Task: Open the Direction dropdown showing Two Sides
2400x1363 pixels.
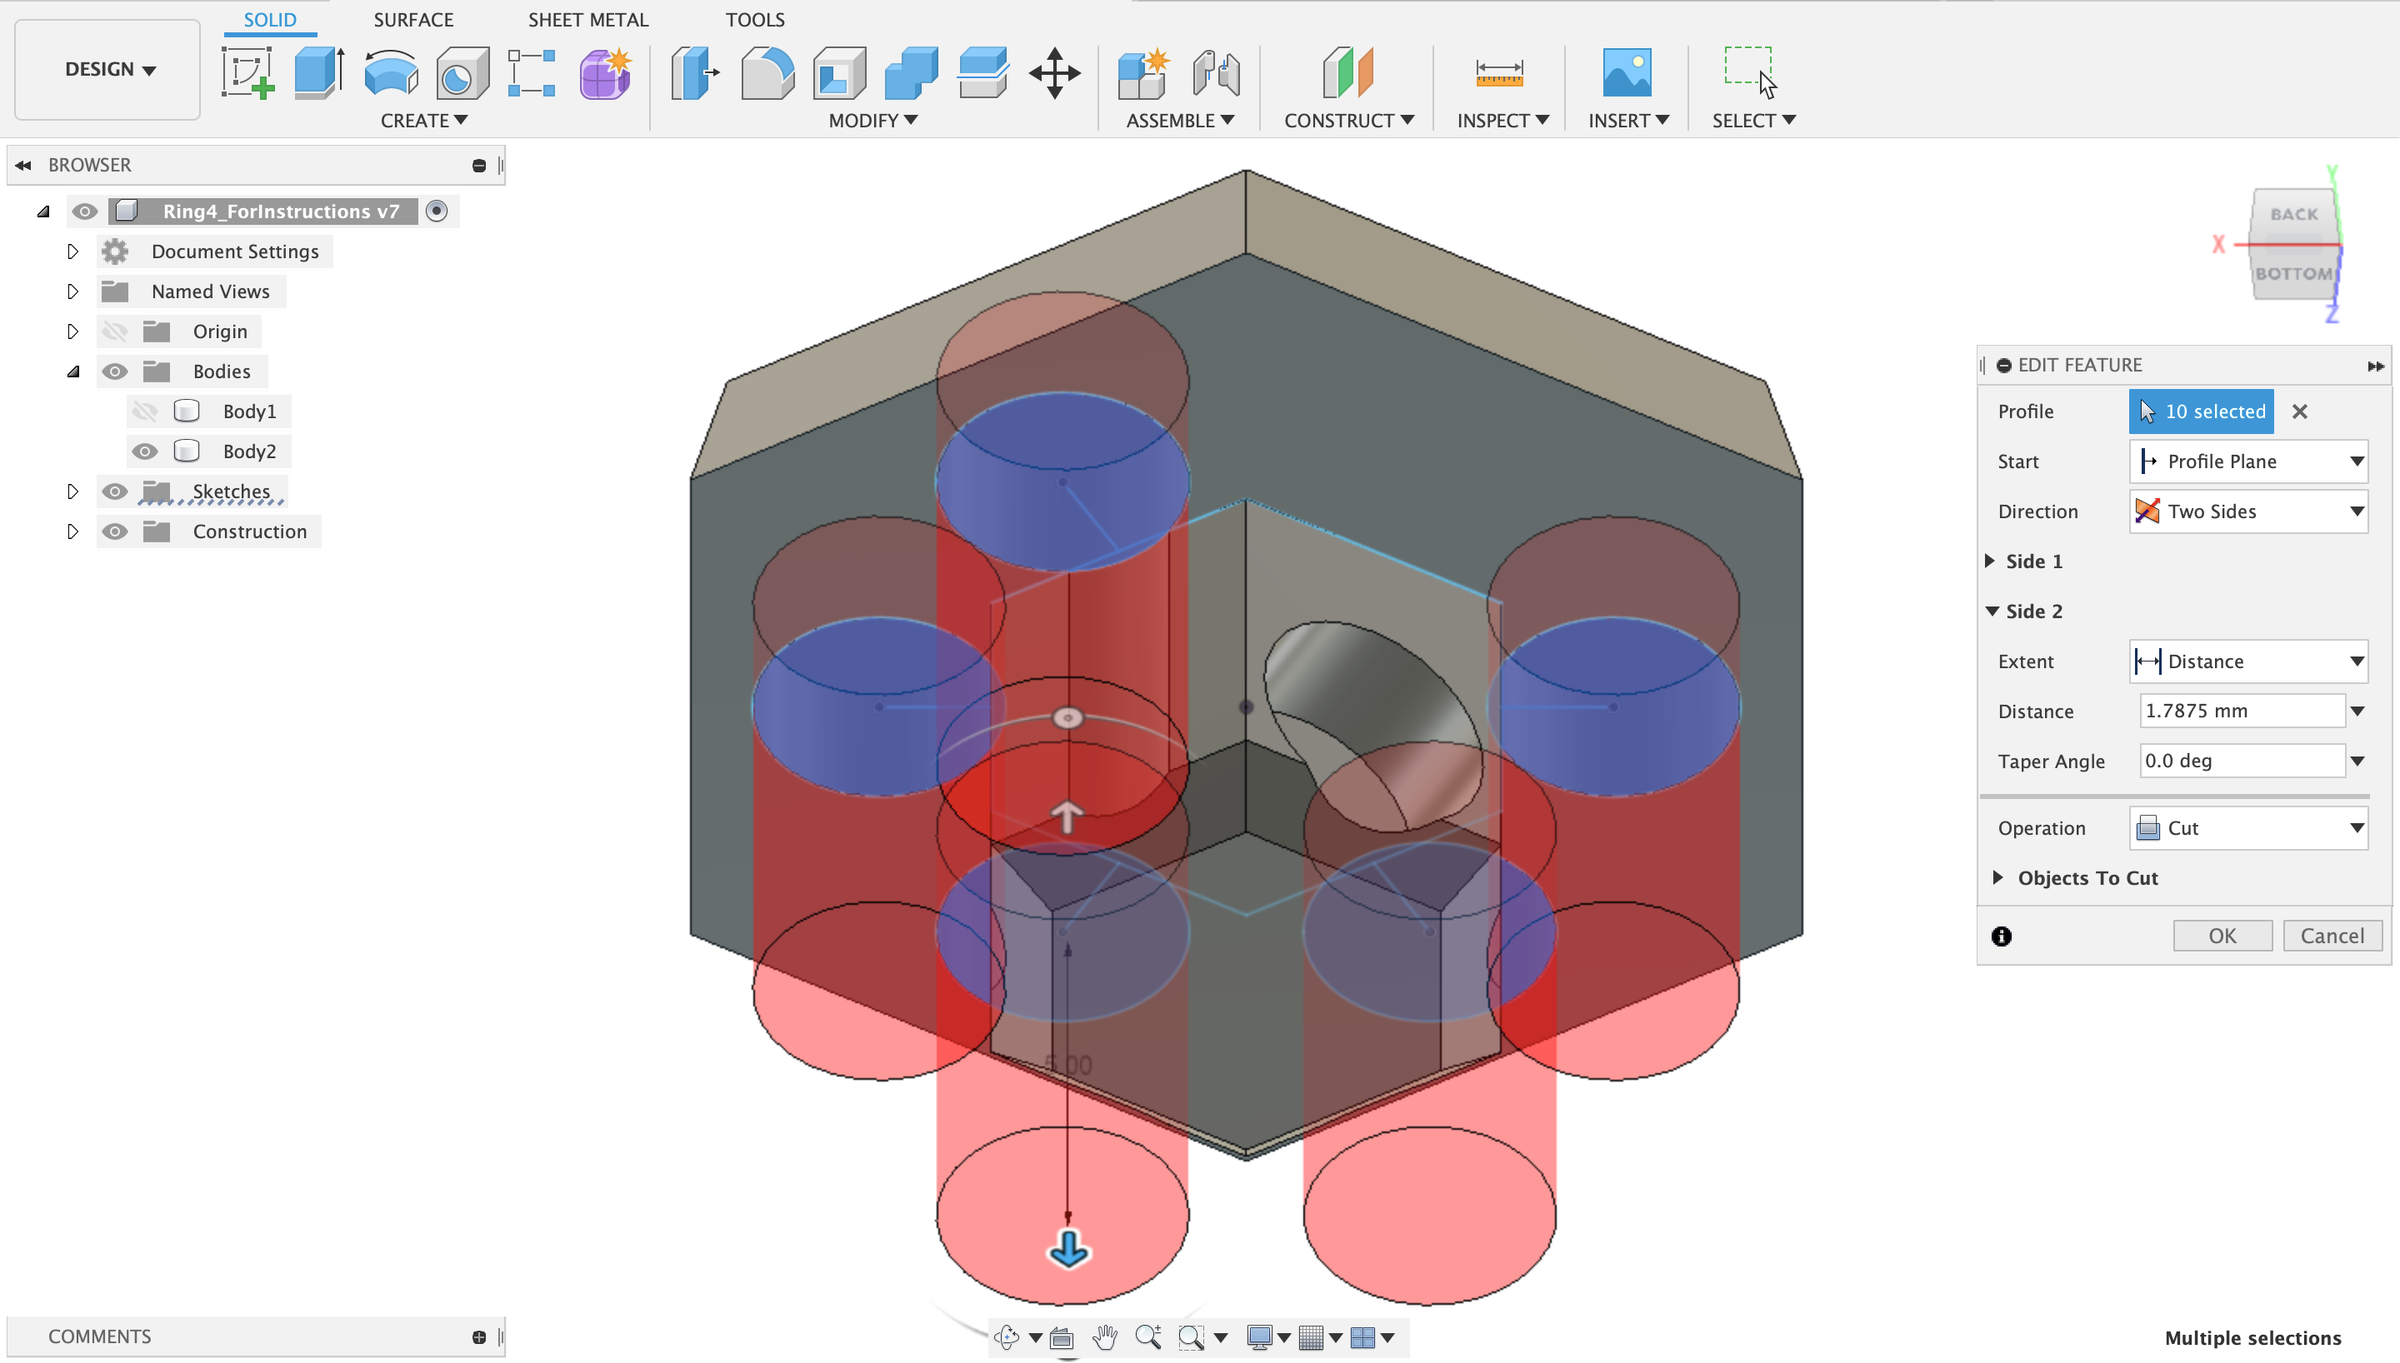Action: coord(2248,511)
